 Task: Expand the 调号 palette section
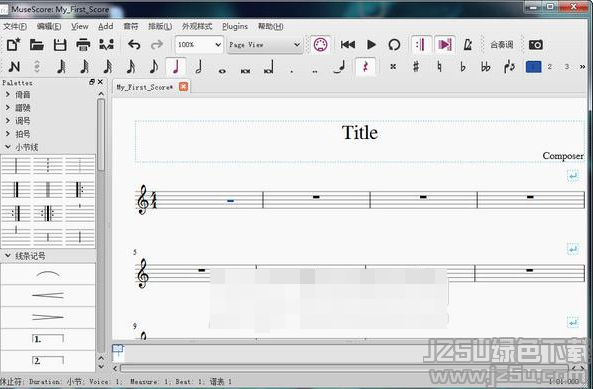coord(23,121)
